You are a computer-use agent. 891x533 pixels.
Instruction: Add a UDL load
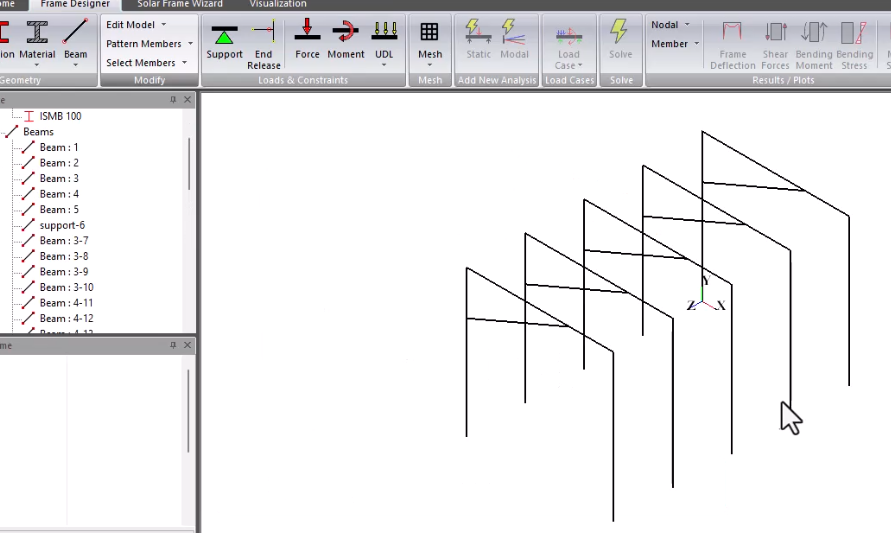tap(384, 39)
